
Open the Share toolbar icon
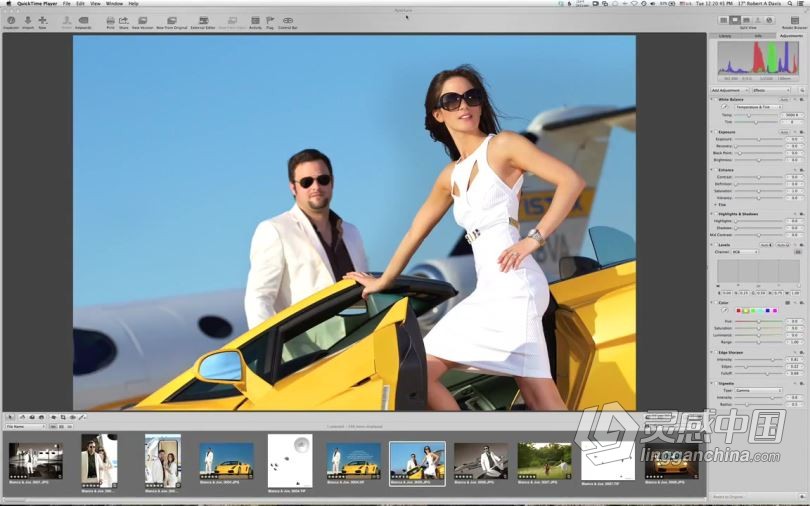point(123,22)
